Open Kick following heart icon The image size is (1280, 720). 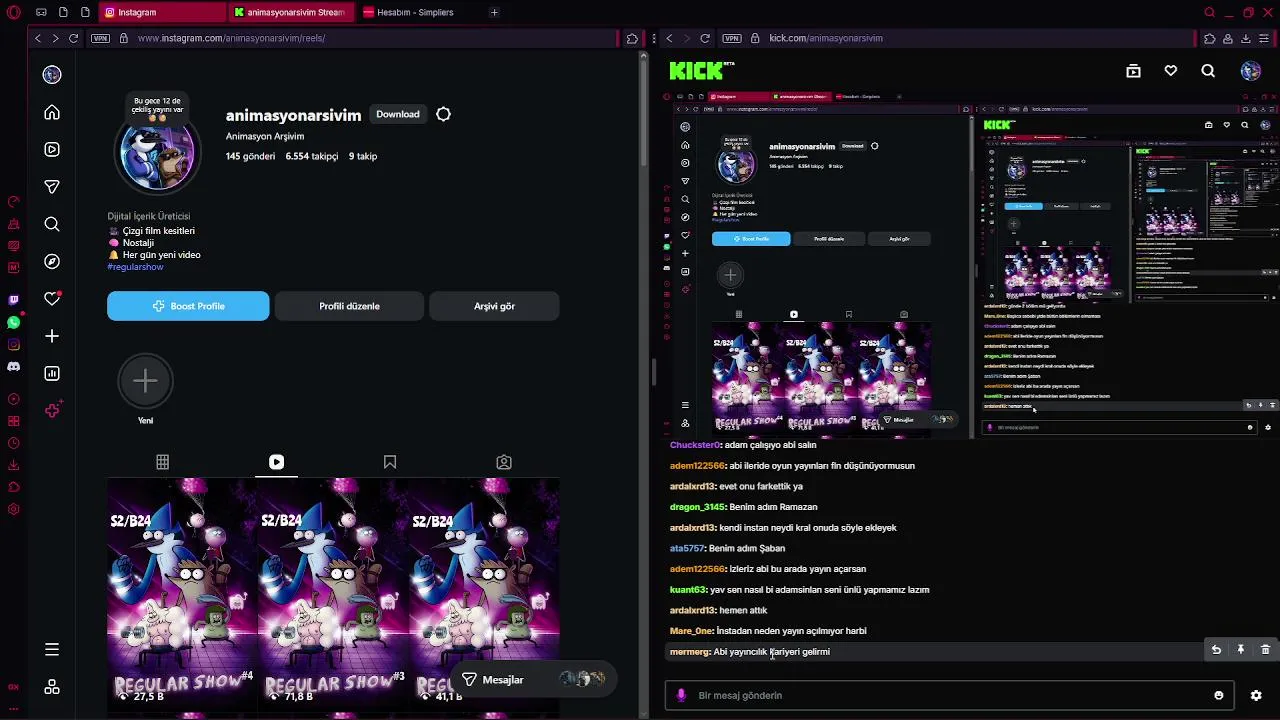pyautogui.click(x=1170, y=71)
